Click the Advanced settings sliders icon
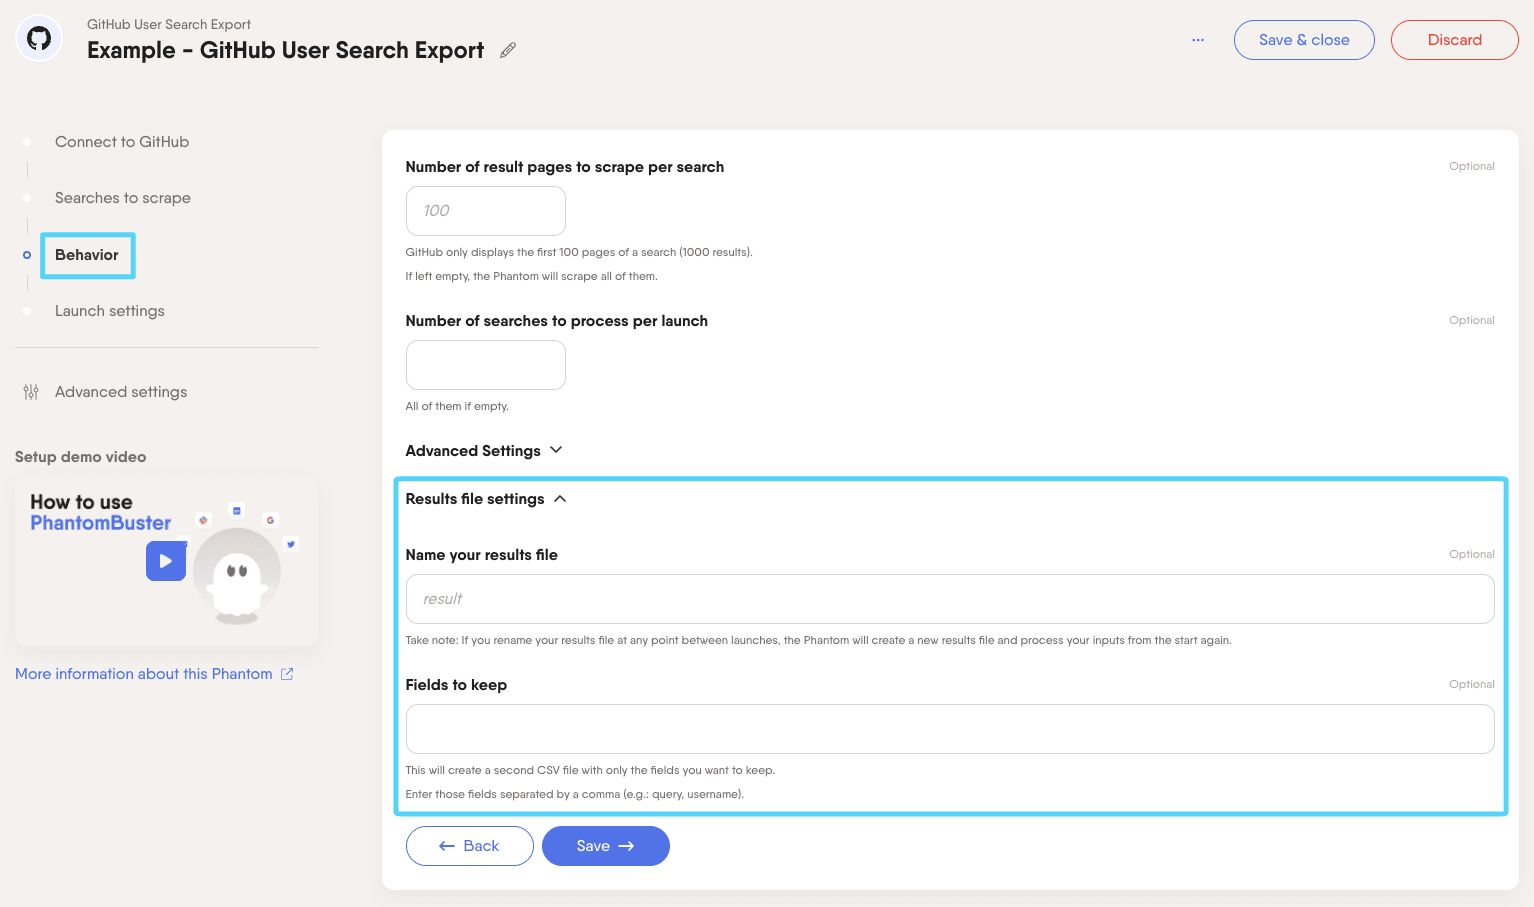The width and height of the screenshot is (1534, 907). pos(30,392)
